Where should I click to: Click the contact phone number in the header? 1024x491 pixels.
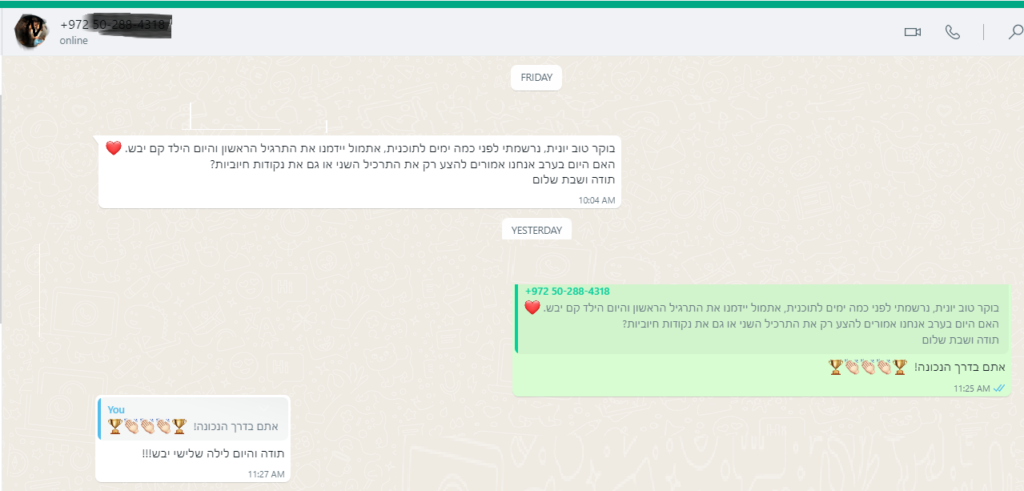click(x=116, y=25)
